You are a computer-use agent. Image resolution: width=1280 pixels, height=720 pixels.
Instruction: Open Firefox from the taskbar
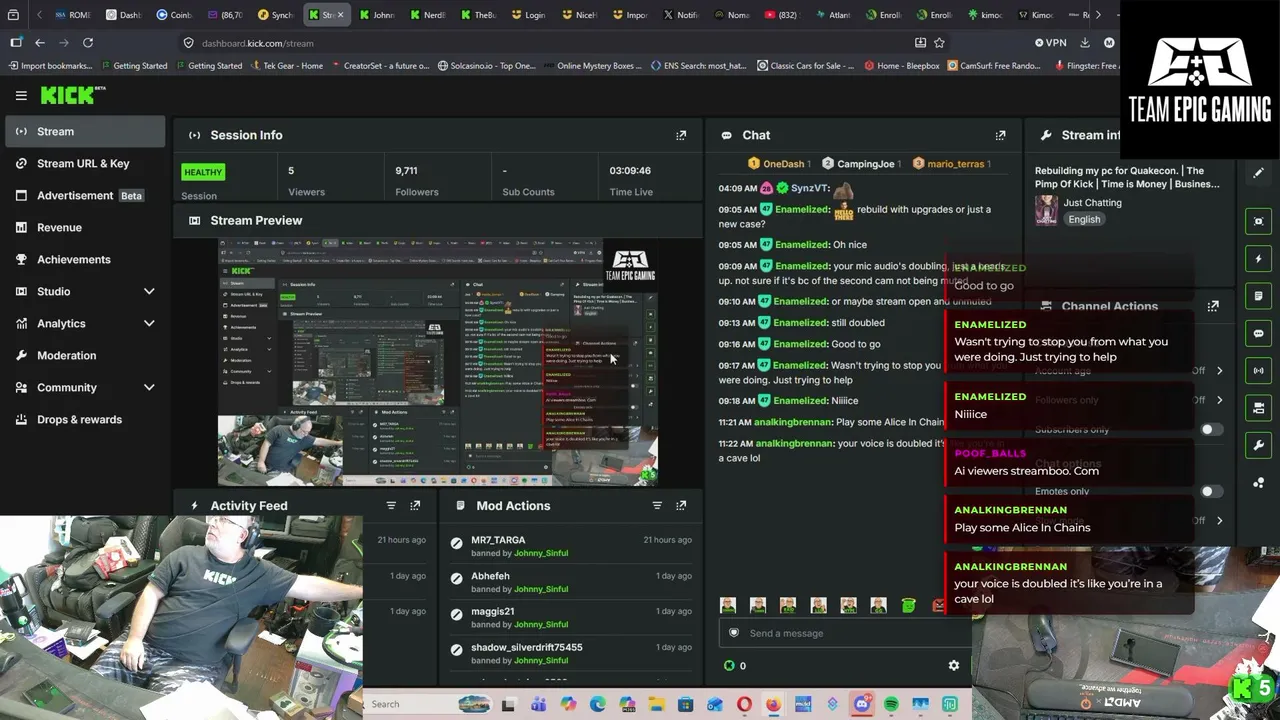point(773,704)
